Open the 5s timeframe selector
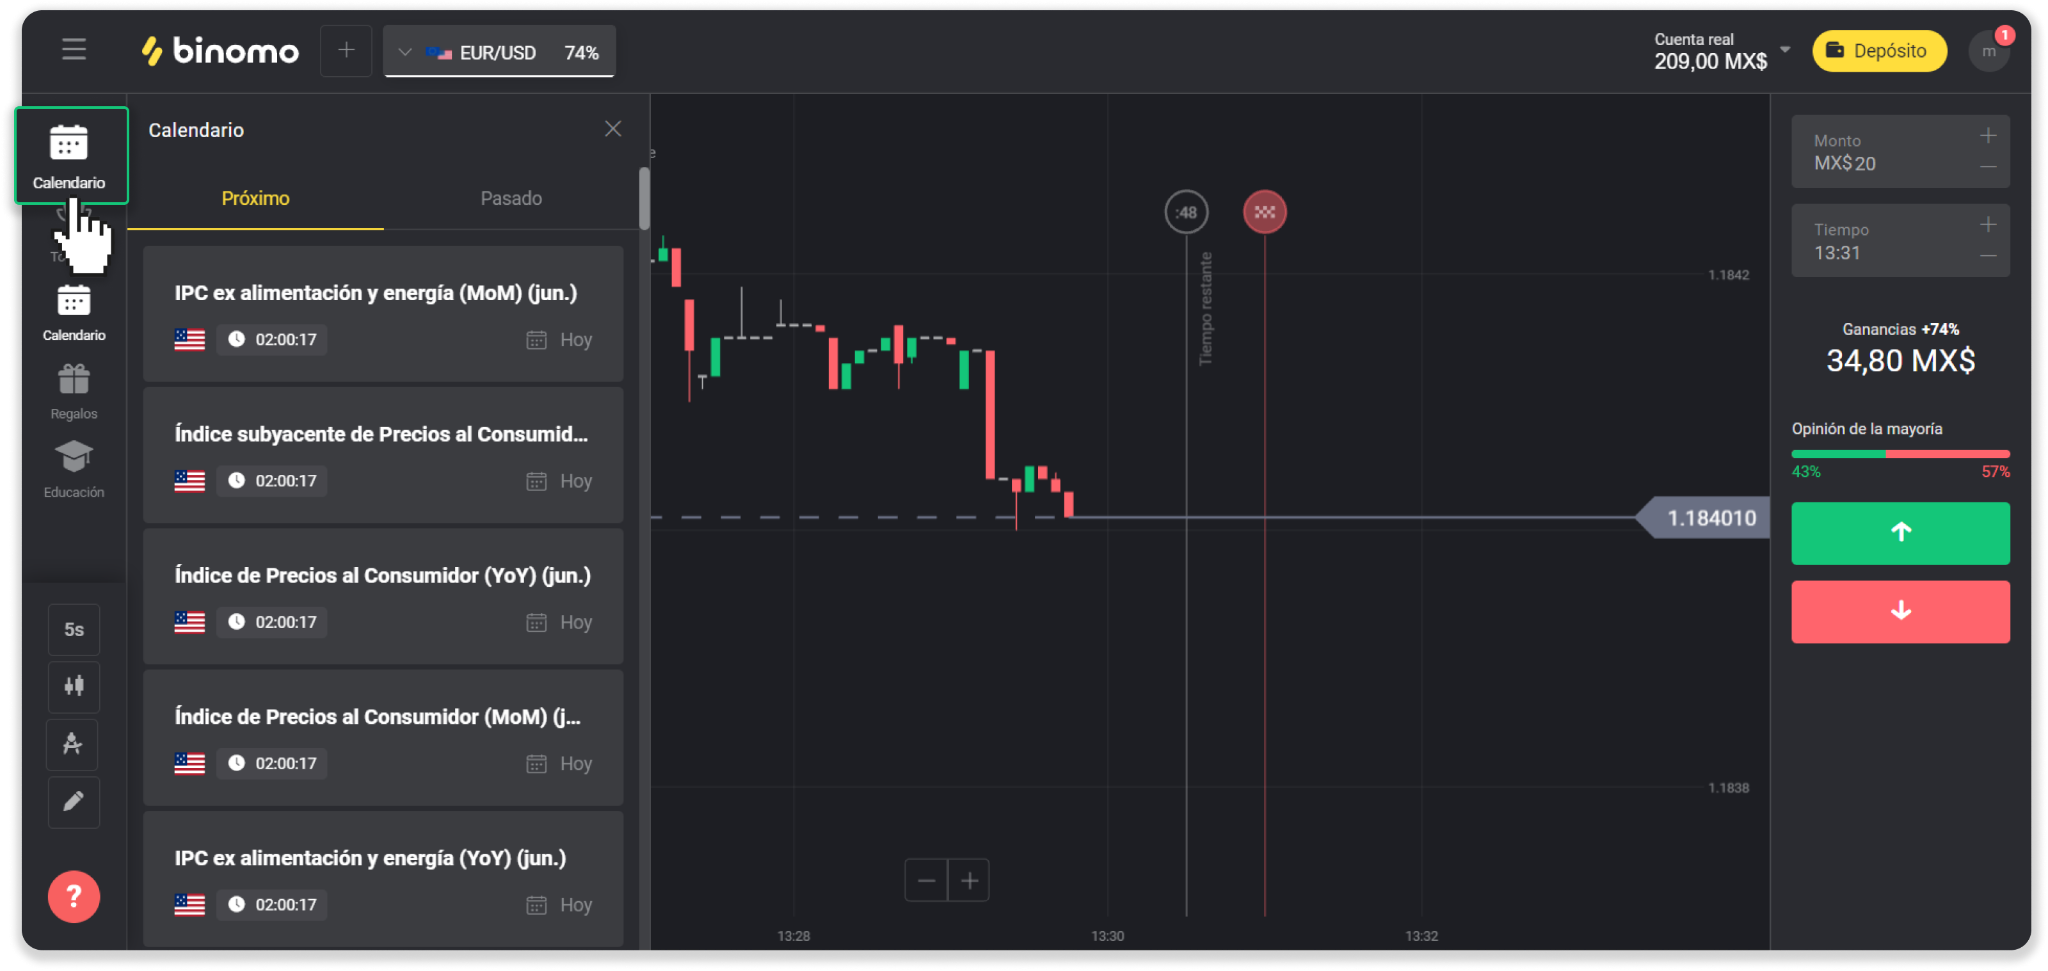The width and height of the screenshot is (2048, 971). [74, 629]
